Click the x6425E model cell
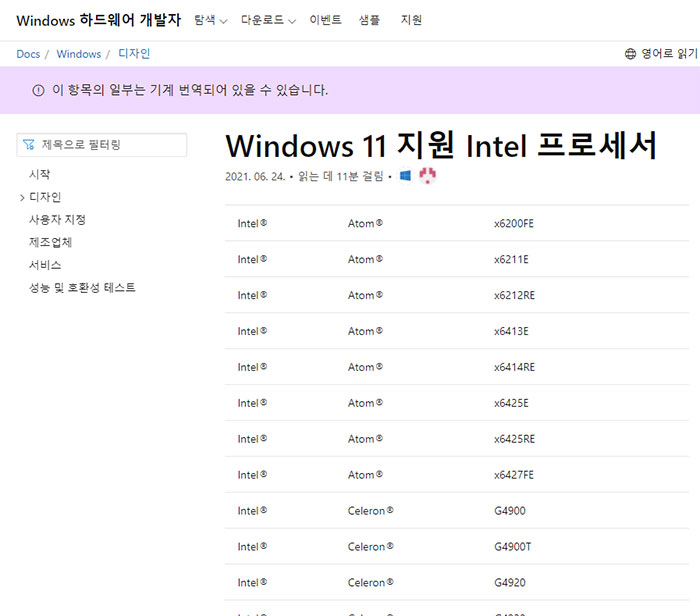Screen dimensions: 700x616 511,403
